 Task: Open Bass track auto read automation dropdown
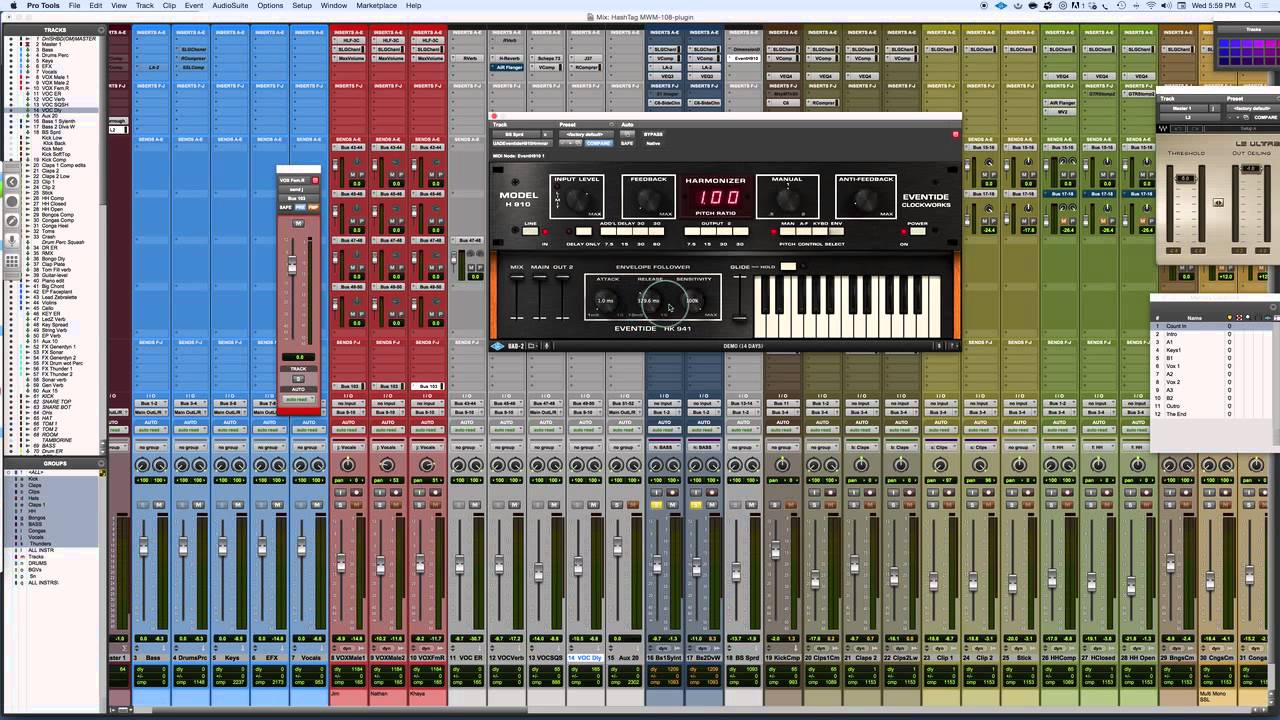tap(151, 430)
